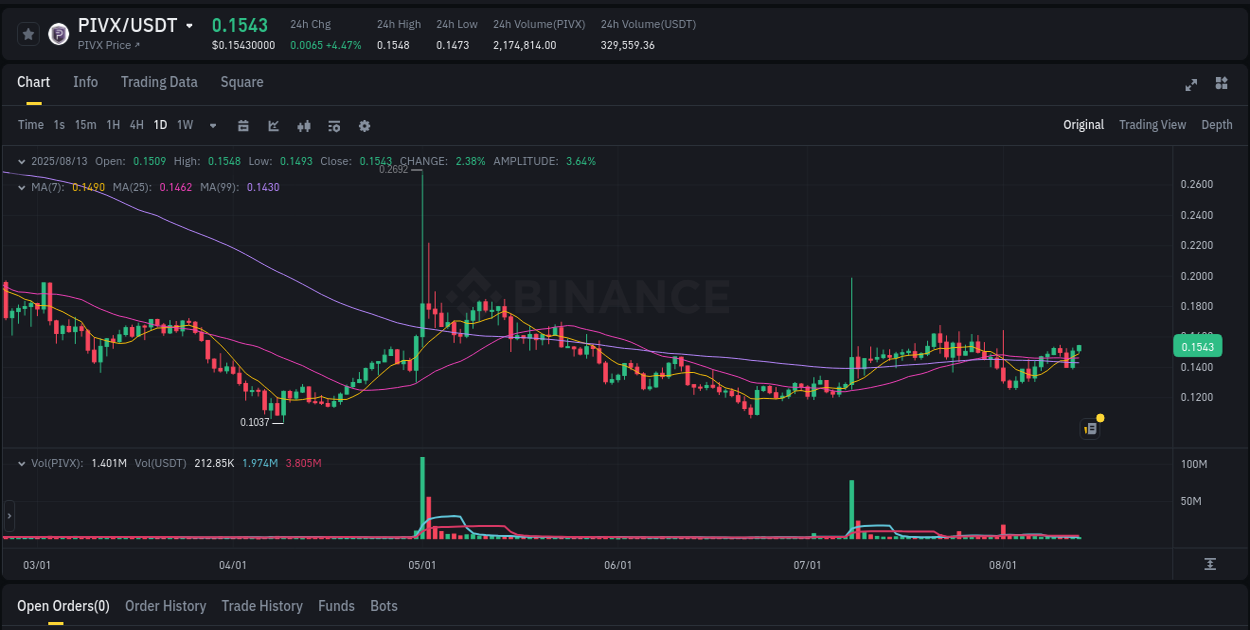This screenshot has width=1250, height=630.
Task: Open chart settings via gear icon
Action: point(364,125)
